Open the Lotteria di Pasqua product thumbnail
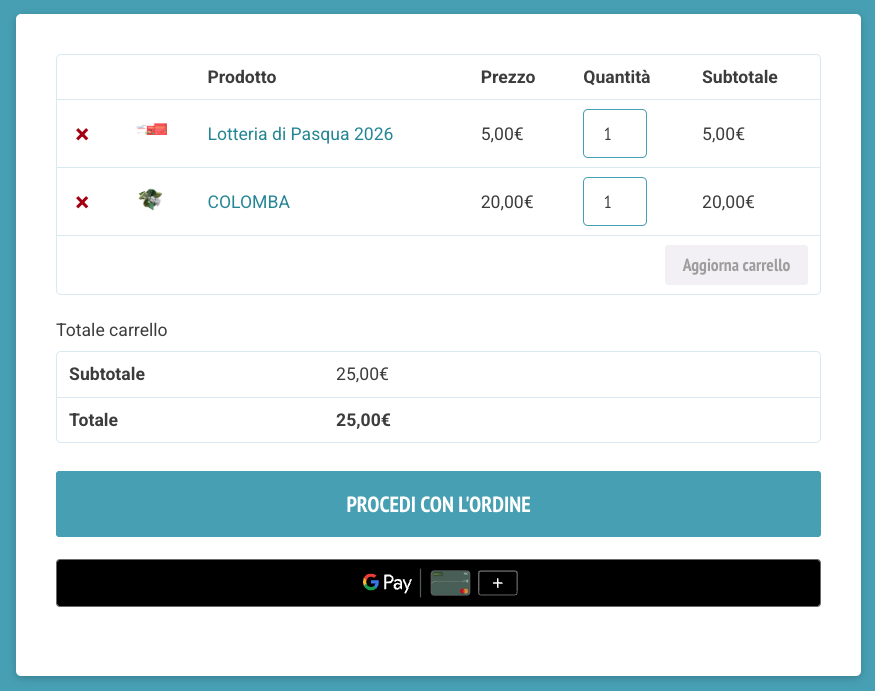 point(152,129)
